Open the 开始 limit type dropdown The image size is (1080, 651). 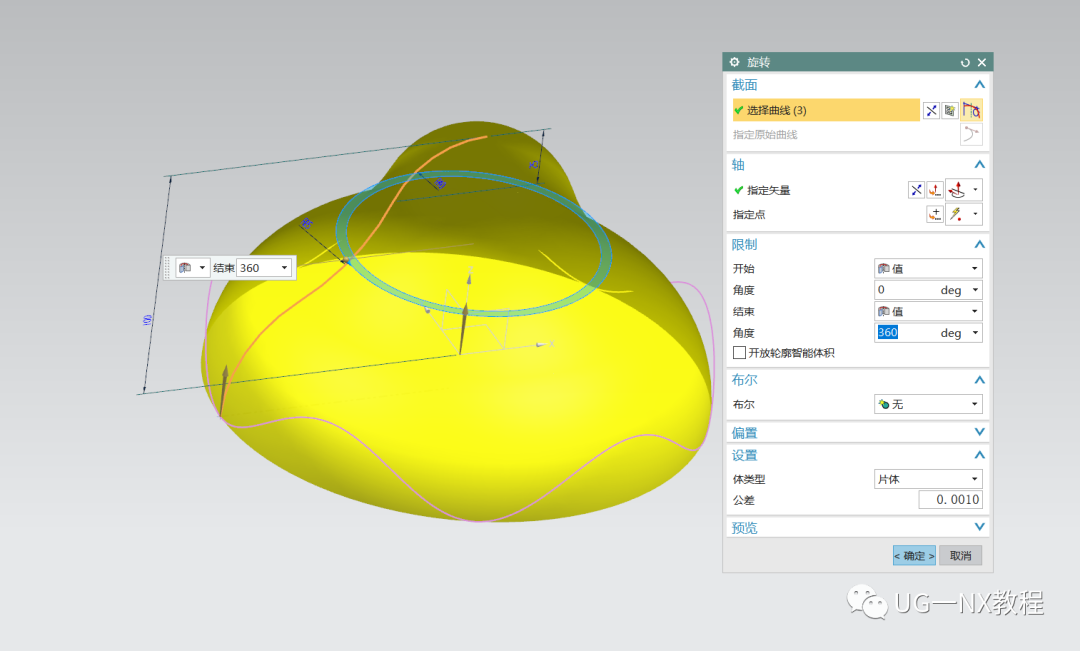point(928,269)
